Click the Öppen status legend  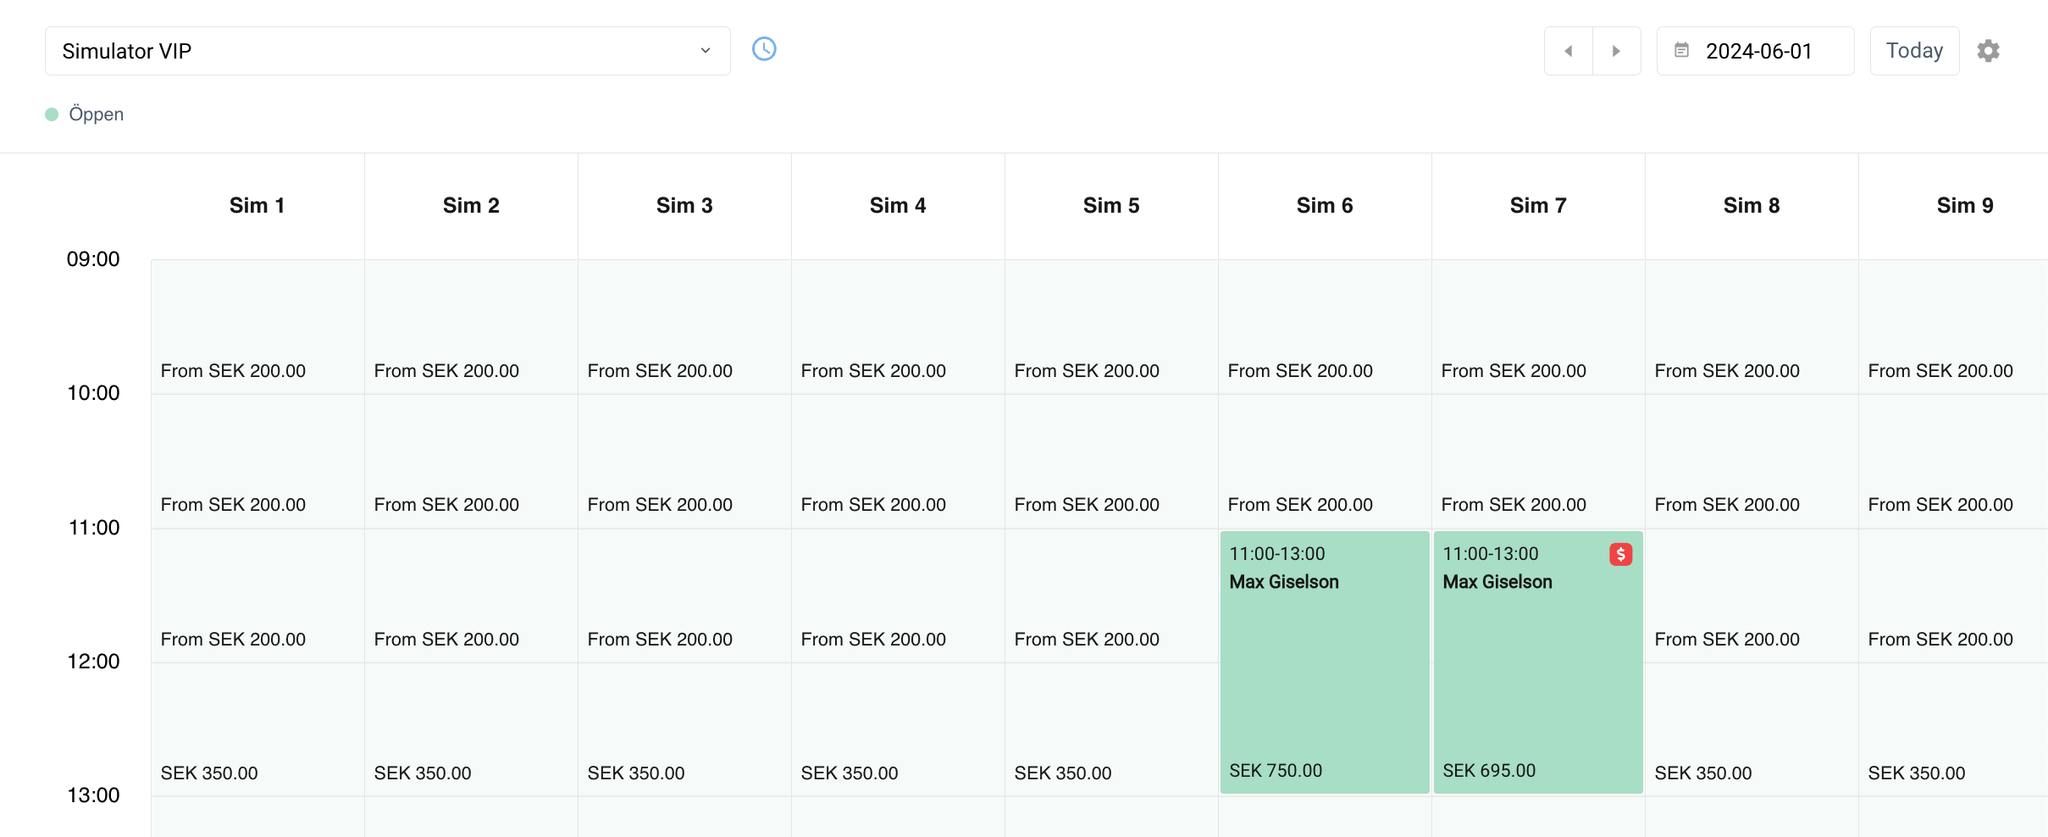point(85,114)
